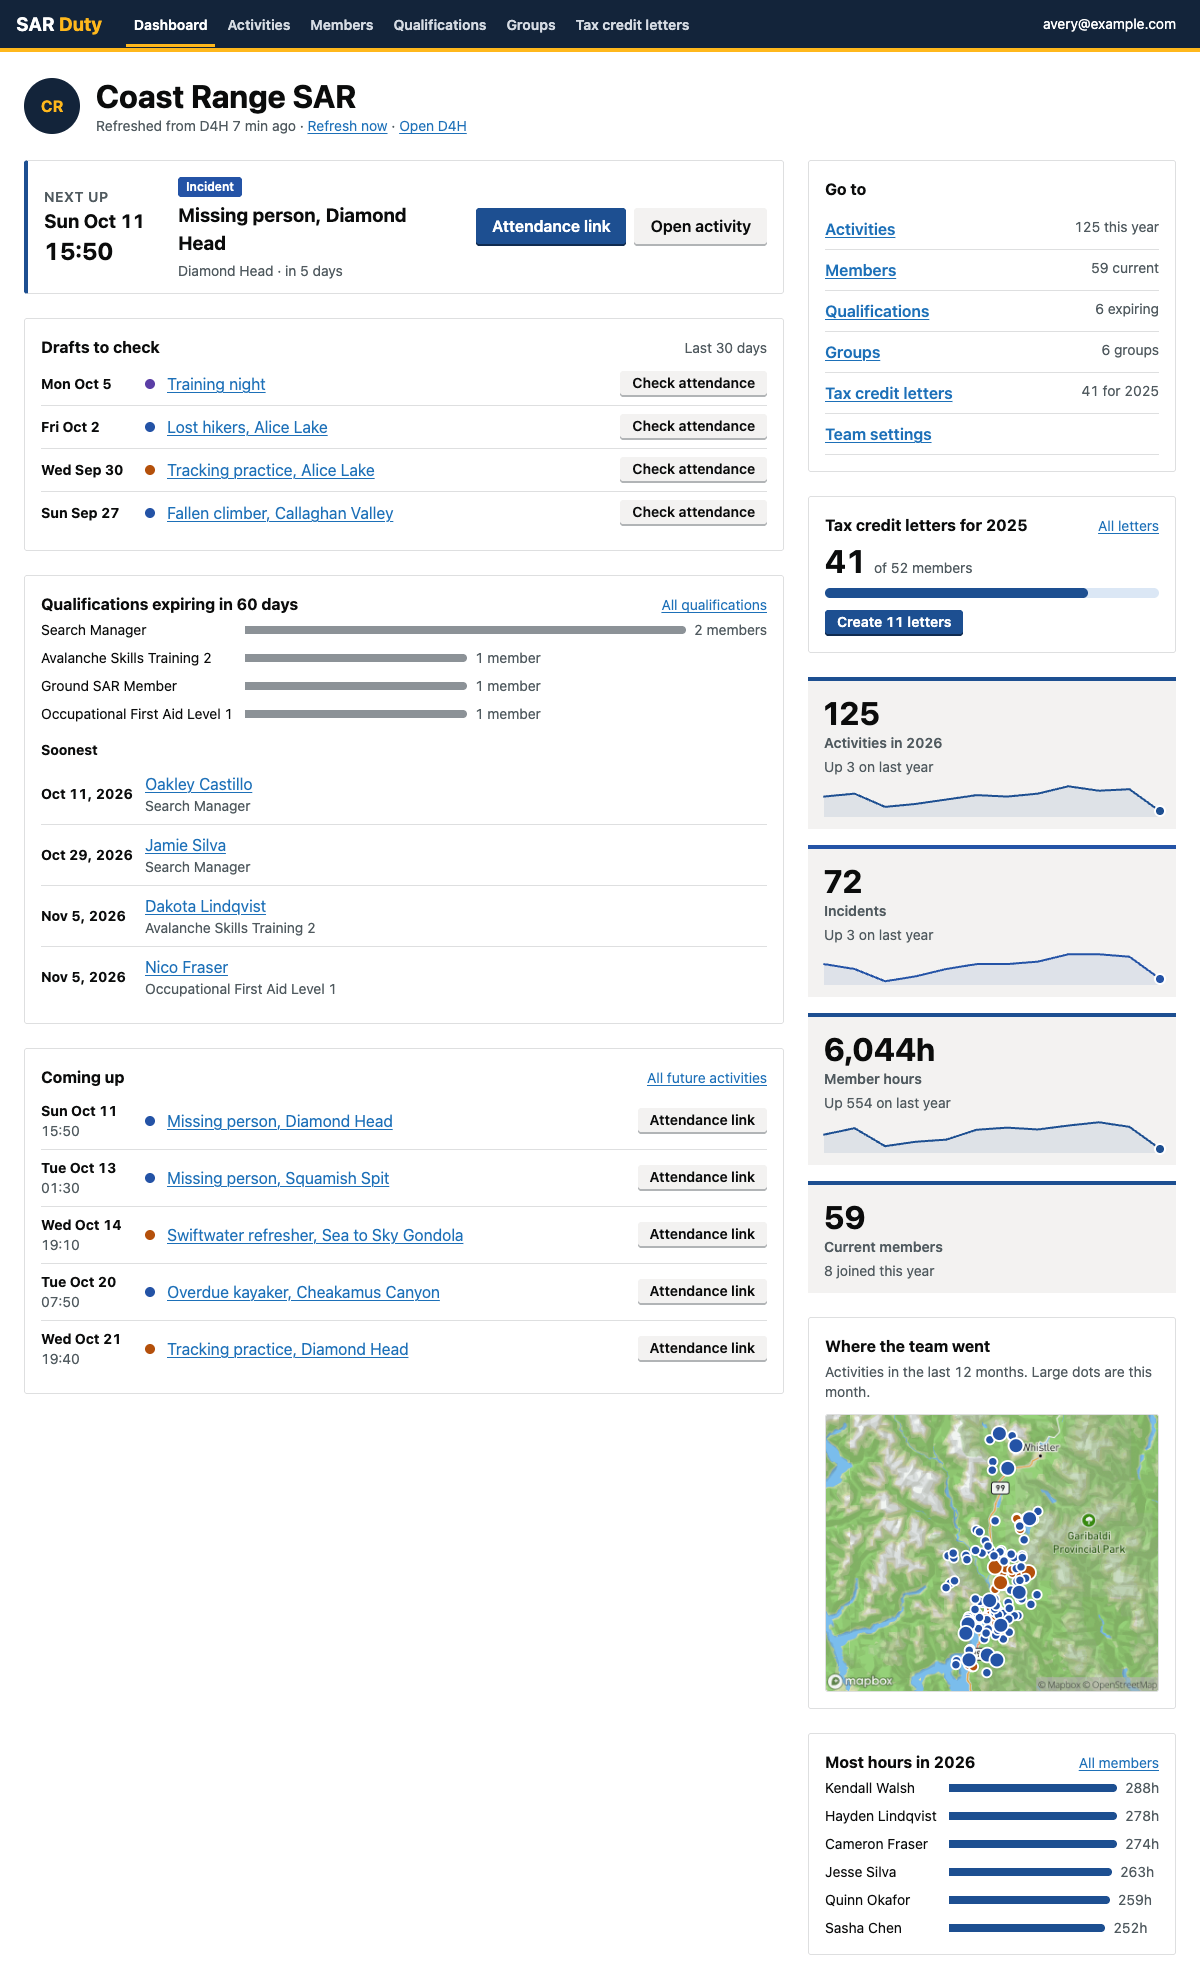View All qualifications

click(x=714, y=605)
